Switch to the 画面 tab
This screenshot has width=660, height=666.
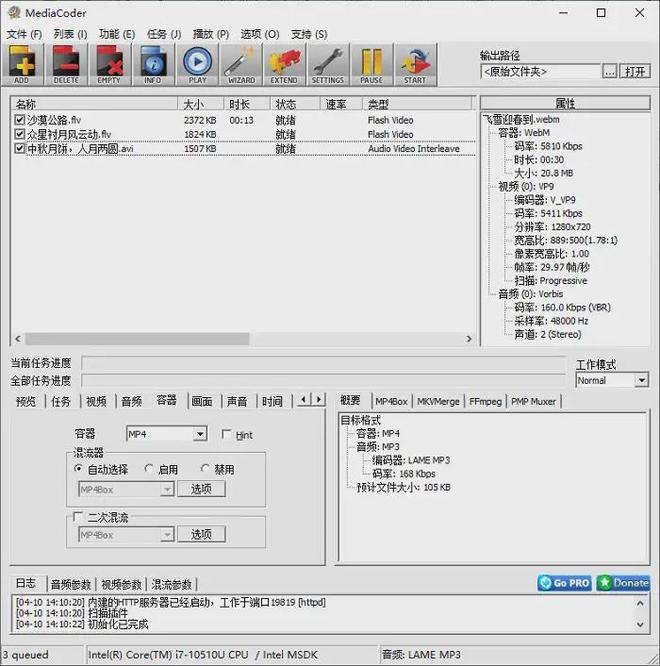coord(202,401)
